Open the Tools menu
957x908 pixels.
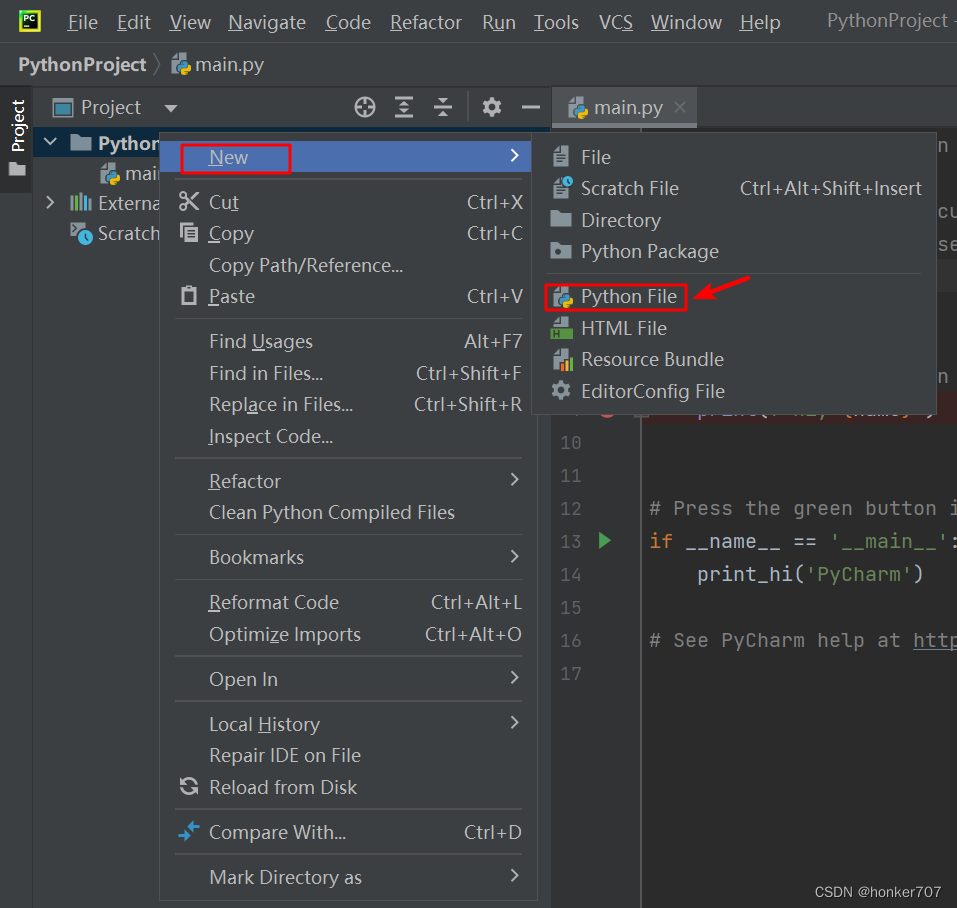[x=556, y=23]
